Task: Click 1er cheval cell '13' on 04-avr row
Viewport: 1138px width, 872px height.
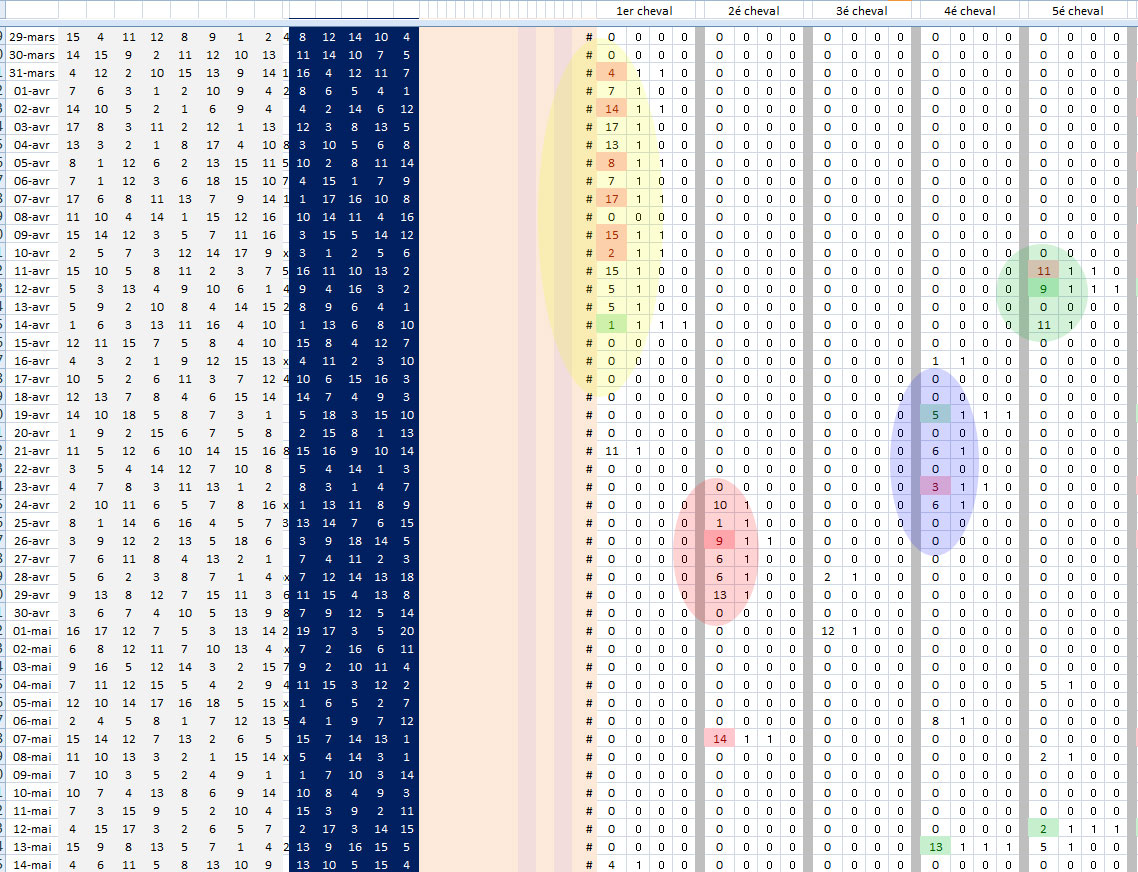Action: click(x=611, y=145)
